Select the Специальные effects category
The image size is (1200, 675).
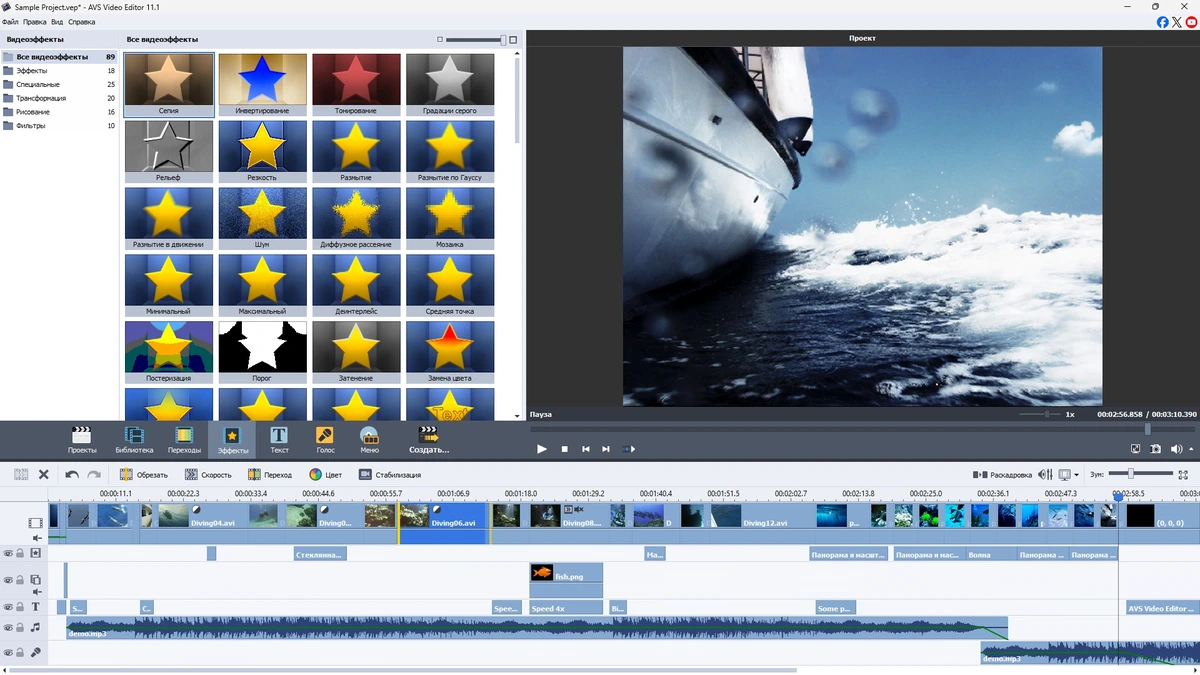tap(38, 84)
